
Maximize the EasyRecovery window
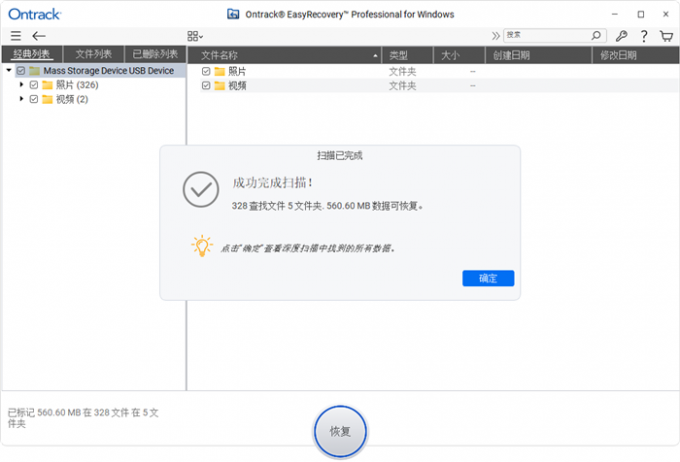[641, 14]
